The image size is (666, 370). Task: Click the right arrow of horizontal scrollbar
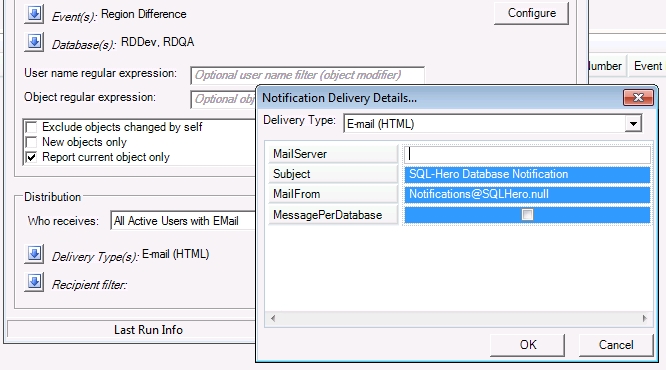(645, 318)
